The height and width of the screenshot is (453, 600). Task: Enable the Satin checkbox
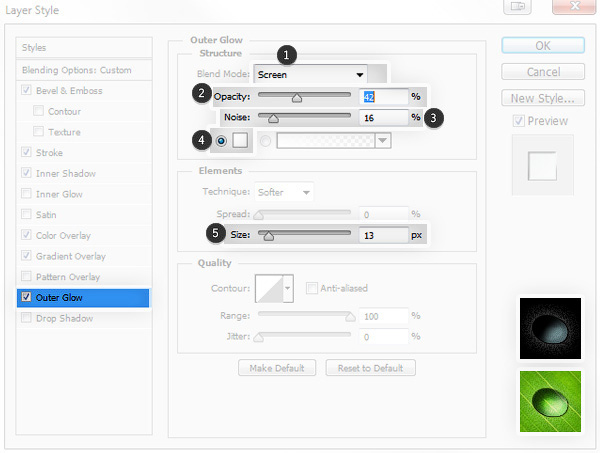click(26, 214)
